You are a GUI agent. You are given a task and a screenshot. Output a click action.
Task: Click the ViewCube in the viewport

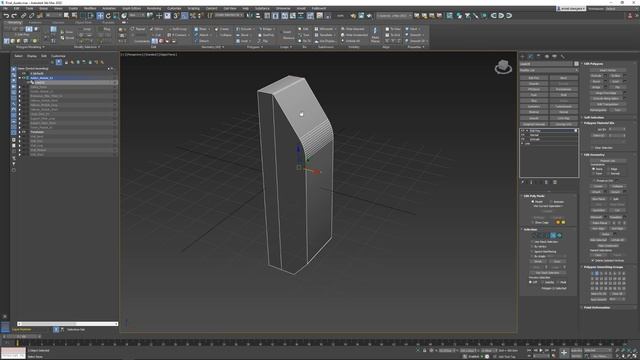click(503, 67)
